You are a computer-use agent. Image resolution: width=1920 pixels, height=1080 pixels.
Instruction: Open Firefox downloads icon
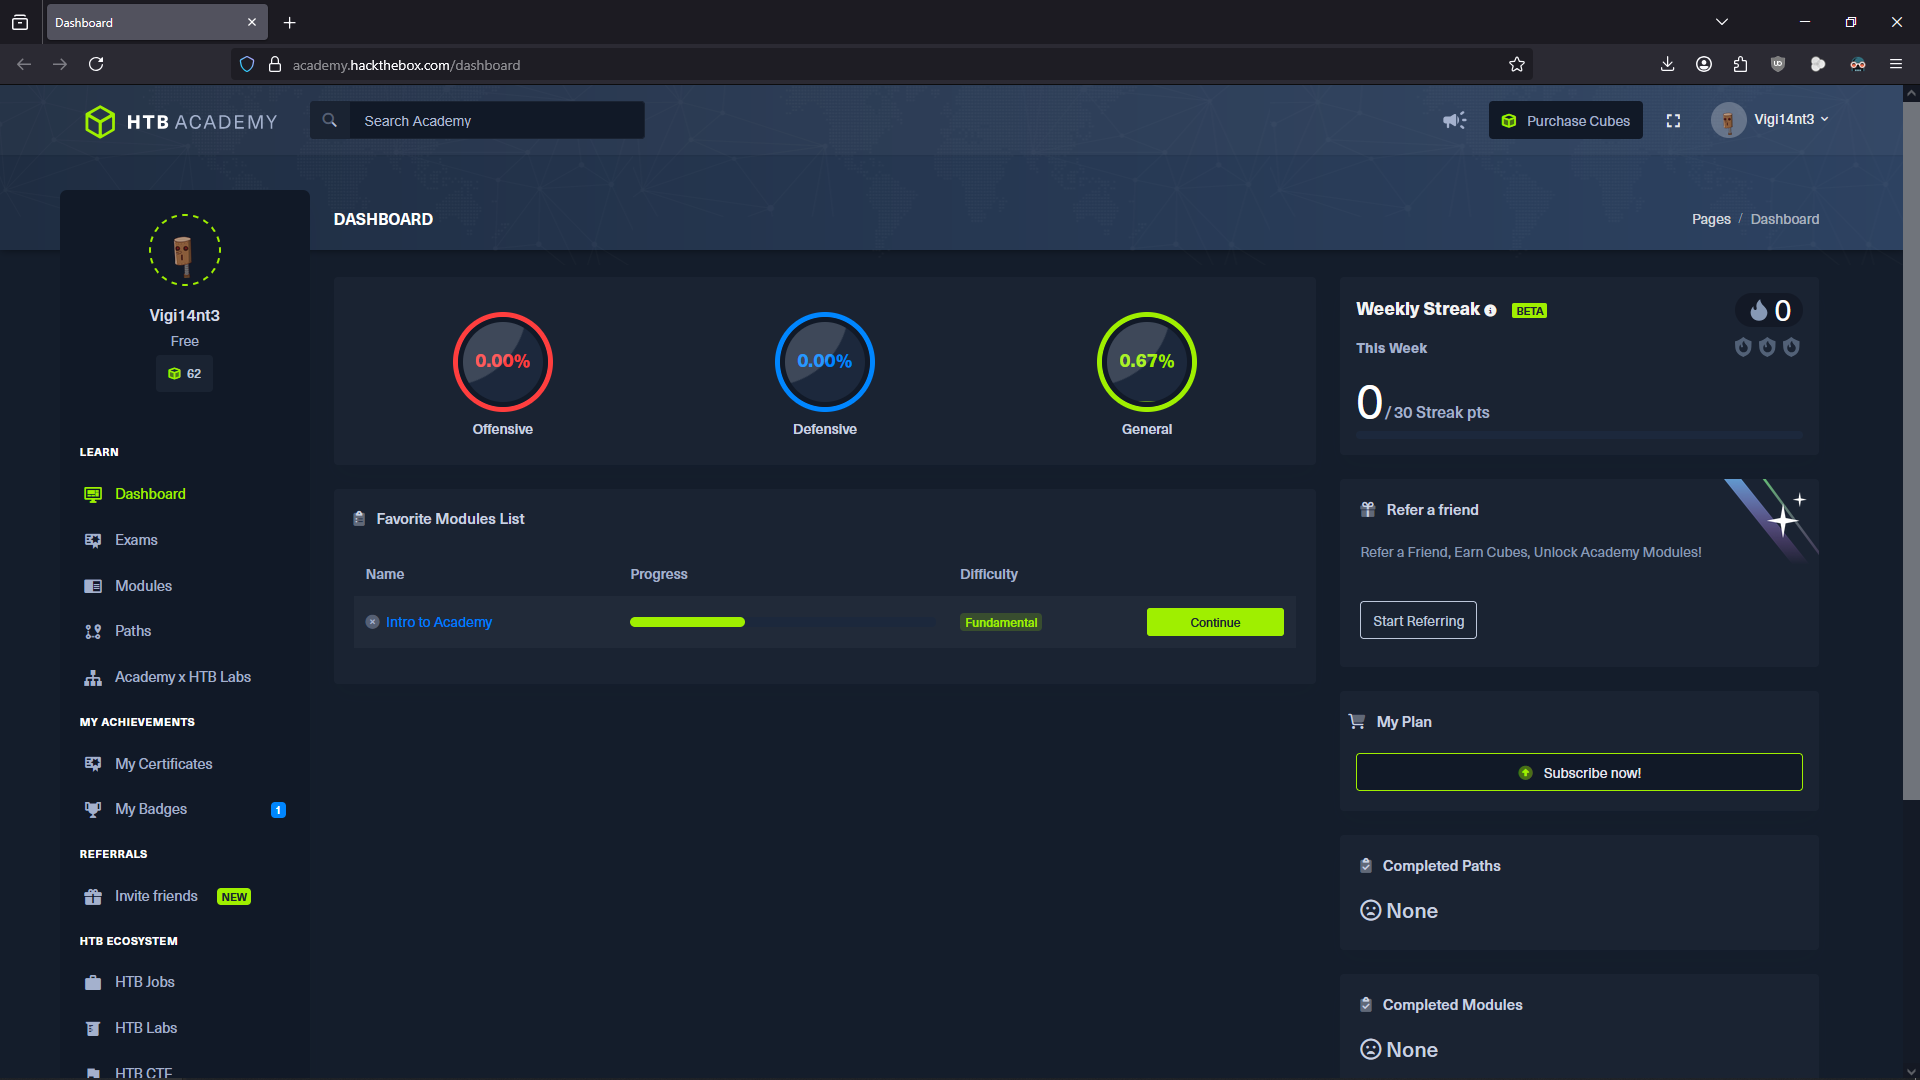(1667, 65)
